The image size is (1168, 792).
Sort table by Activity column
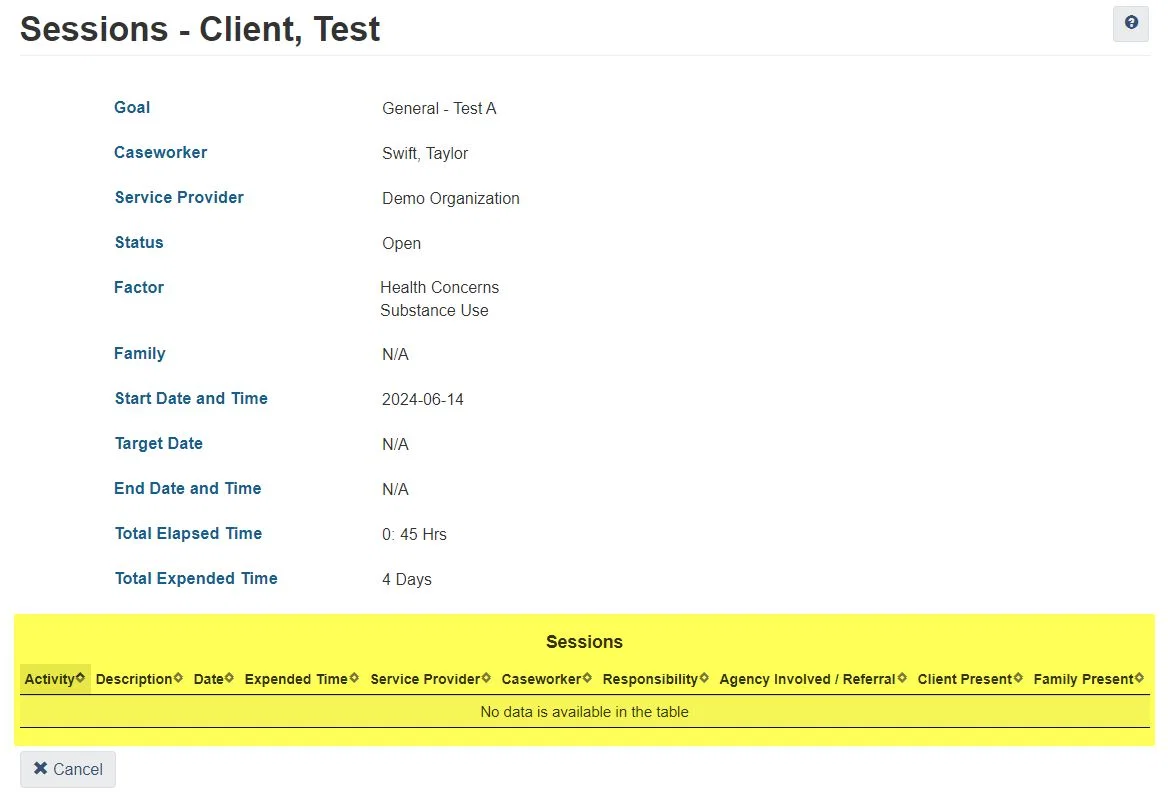coord(55,679)
